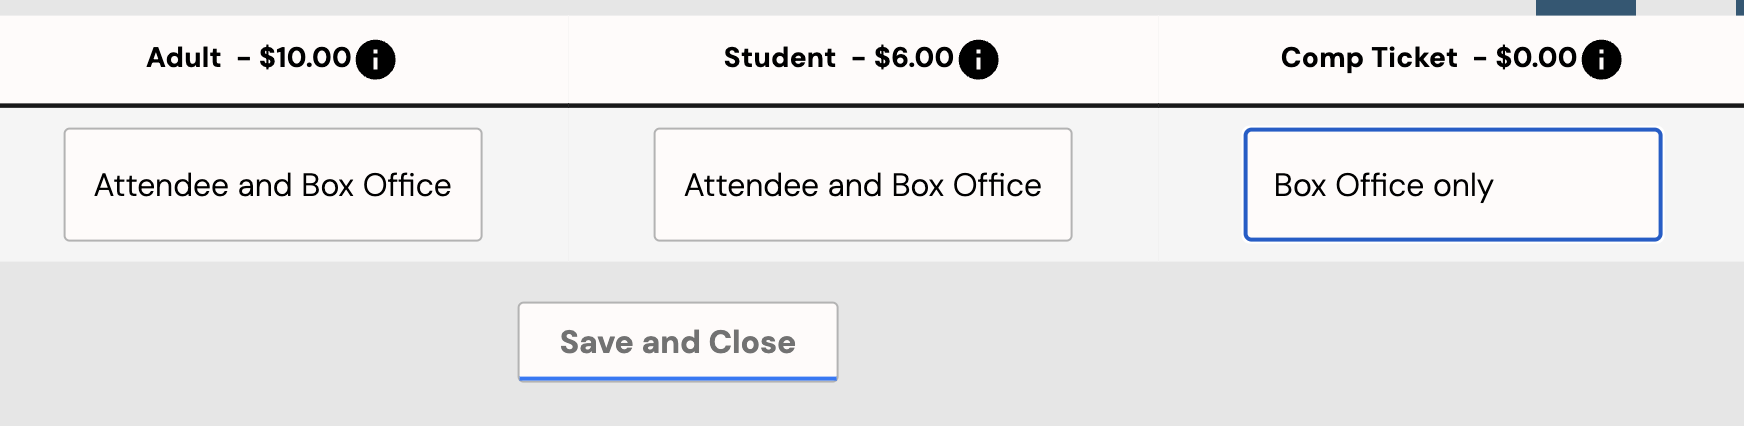Open the Comp Ticket 'Box Office only' dropdown
This screenshot has height=426, width=1744.
coord(1453,184)
